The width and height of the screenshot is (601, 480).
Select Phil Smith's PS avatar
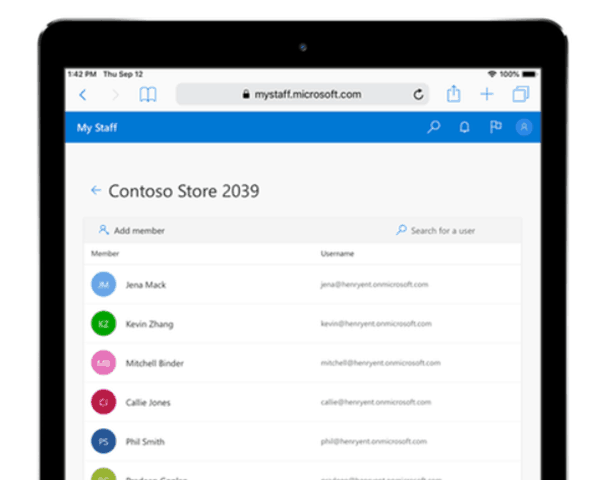(103, 441)
